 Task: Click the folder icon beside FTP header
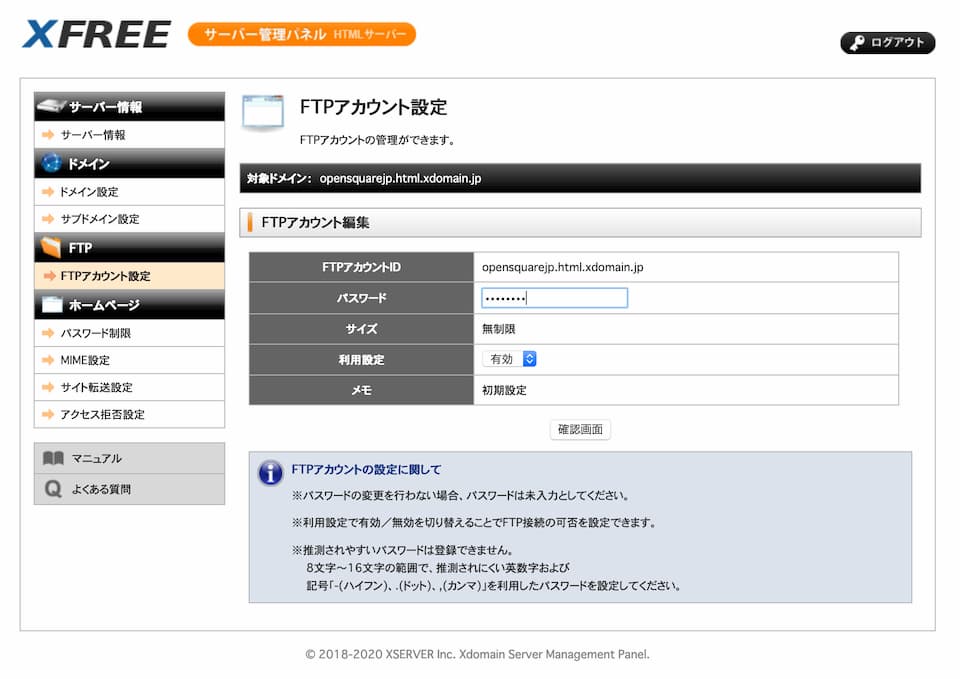(51, 247)
